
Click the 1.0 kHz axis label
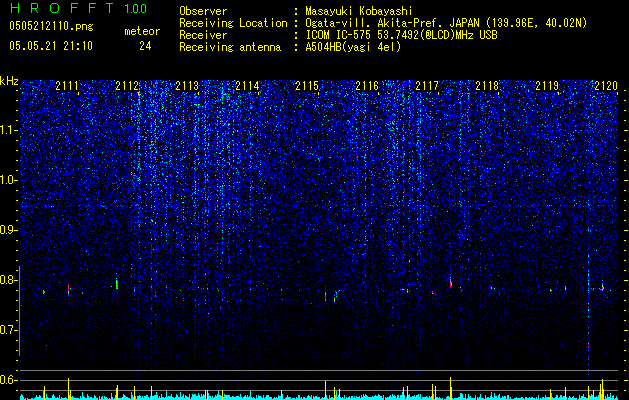pos(8,180)
